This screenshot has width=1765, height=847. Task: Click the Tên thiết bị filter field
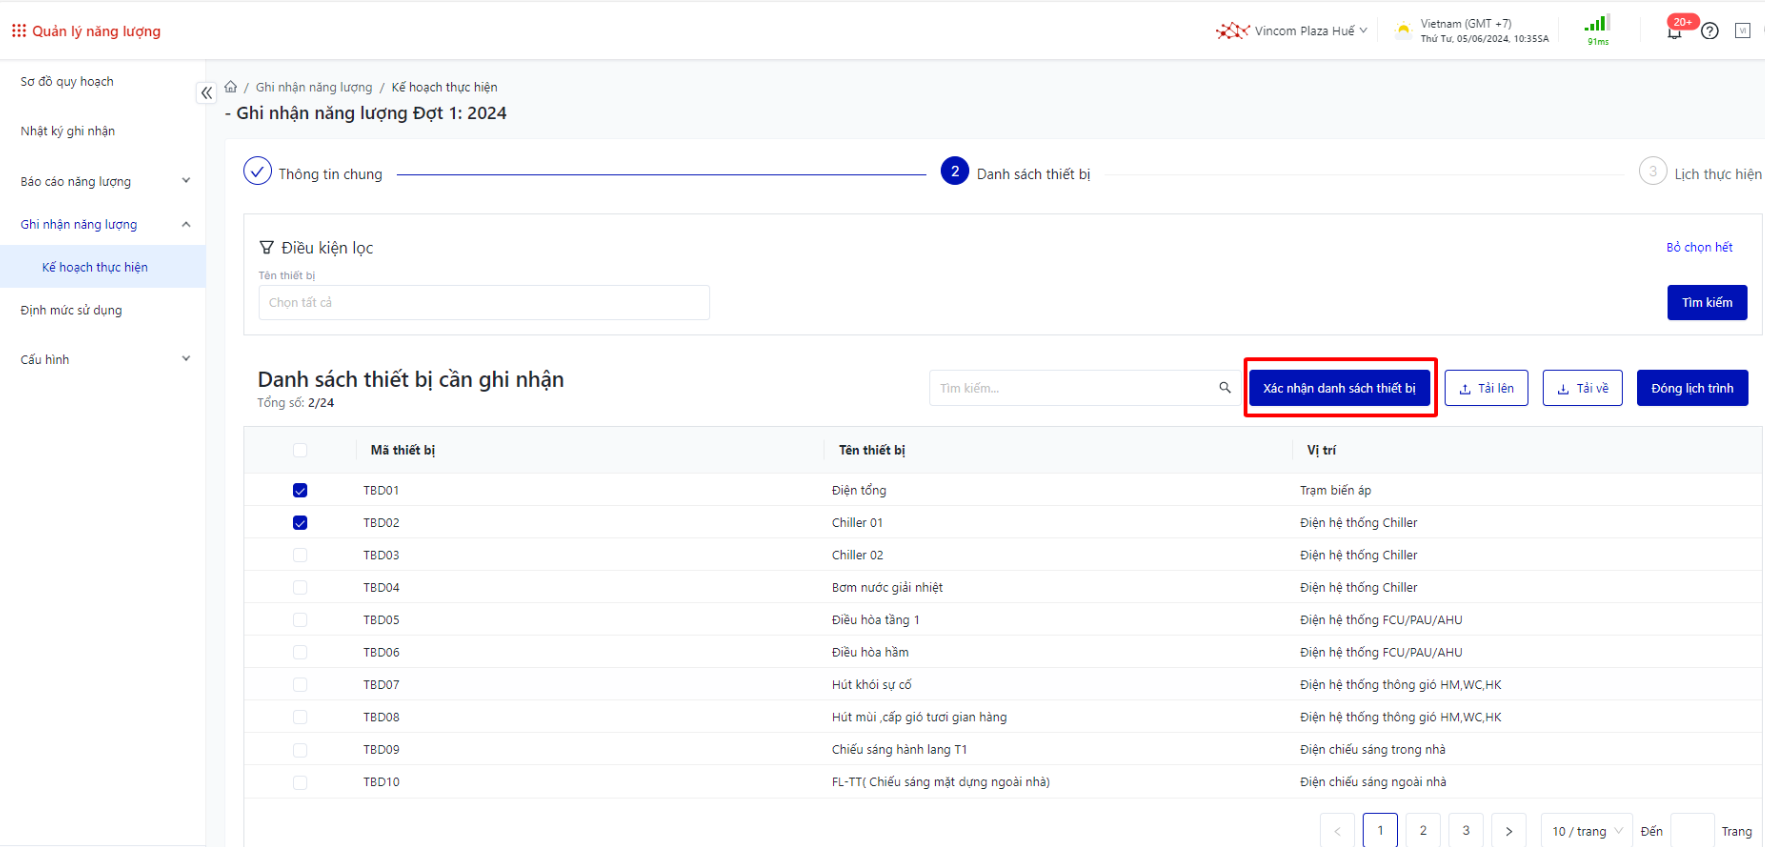[x=484, y=302]
